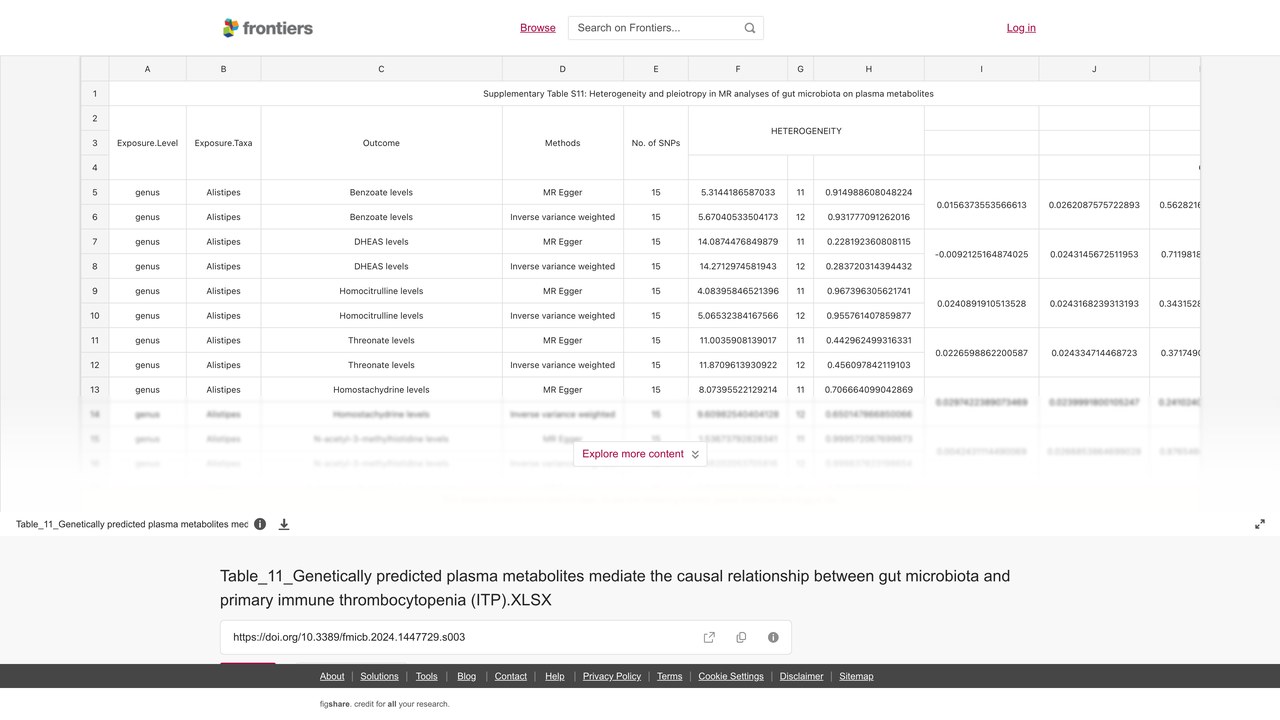Viewport: 1280px width, 720px height.
Task: Download the Table_11 file
Action: click(284, 524)
